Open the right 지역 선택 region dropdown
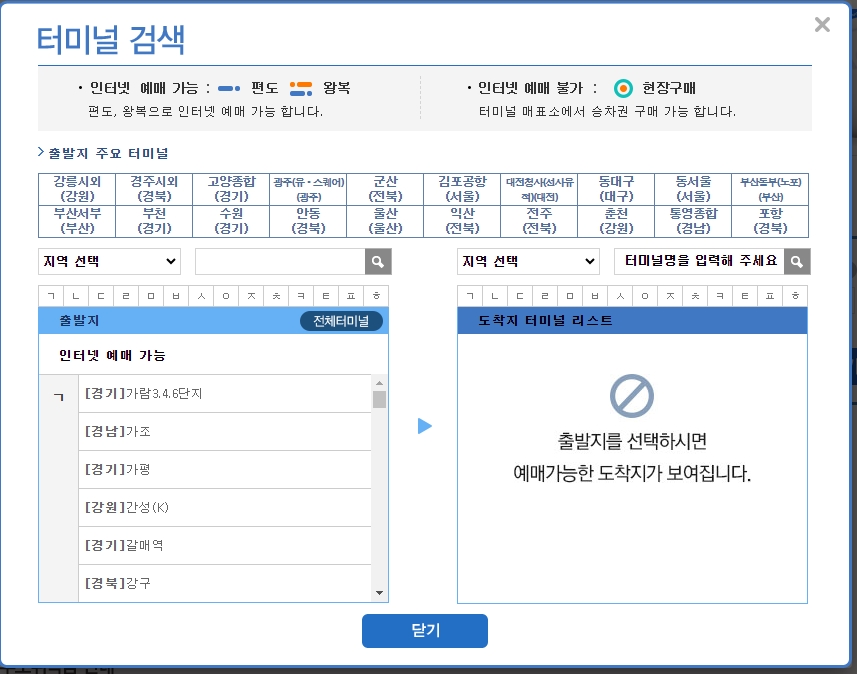The width and height of the screenshot is (857, 674). pos(527,261)
